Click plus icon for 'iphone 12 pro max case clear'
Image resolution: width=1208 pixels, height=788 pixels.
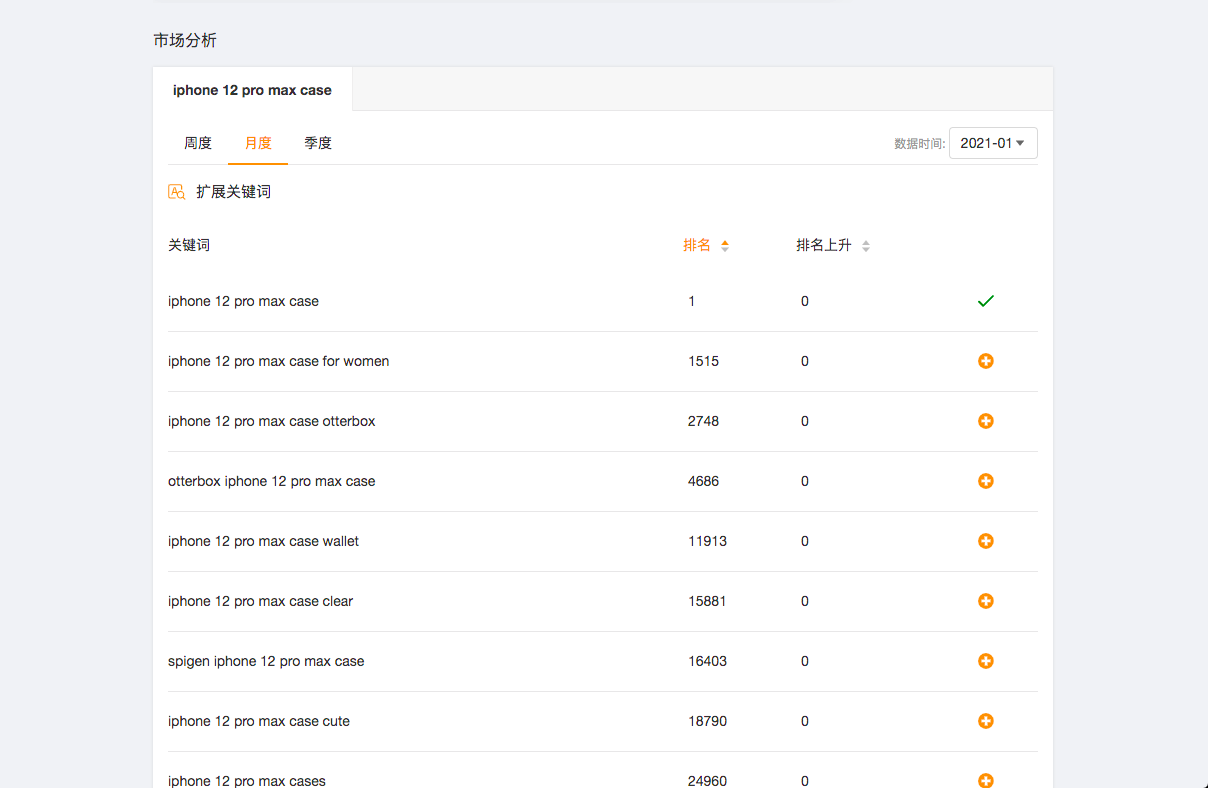[x=985, y=601]
